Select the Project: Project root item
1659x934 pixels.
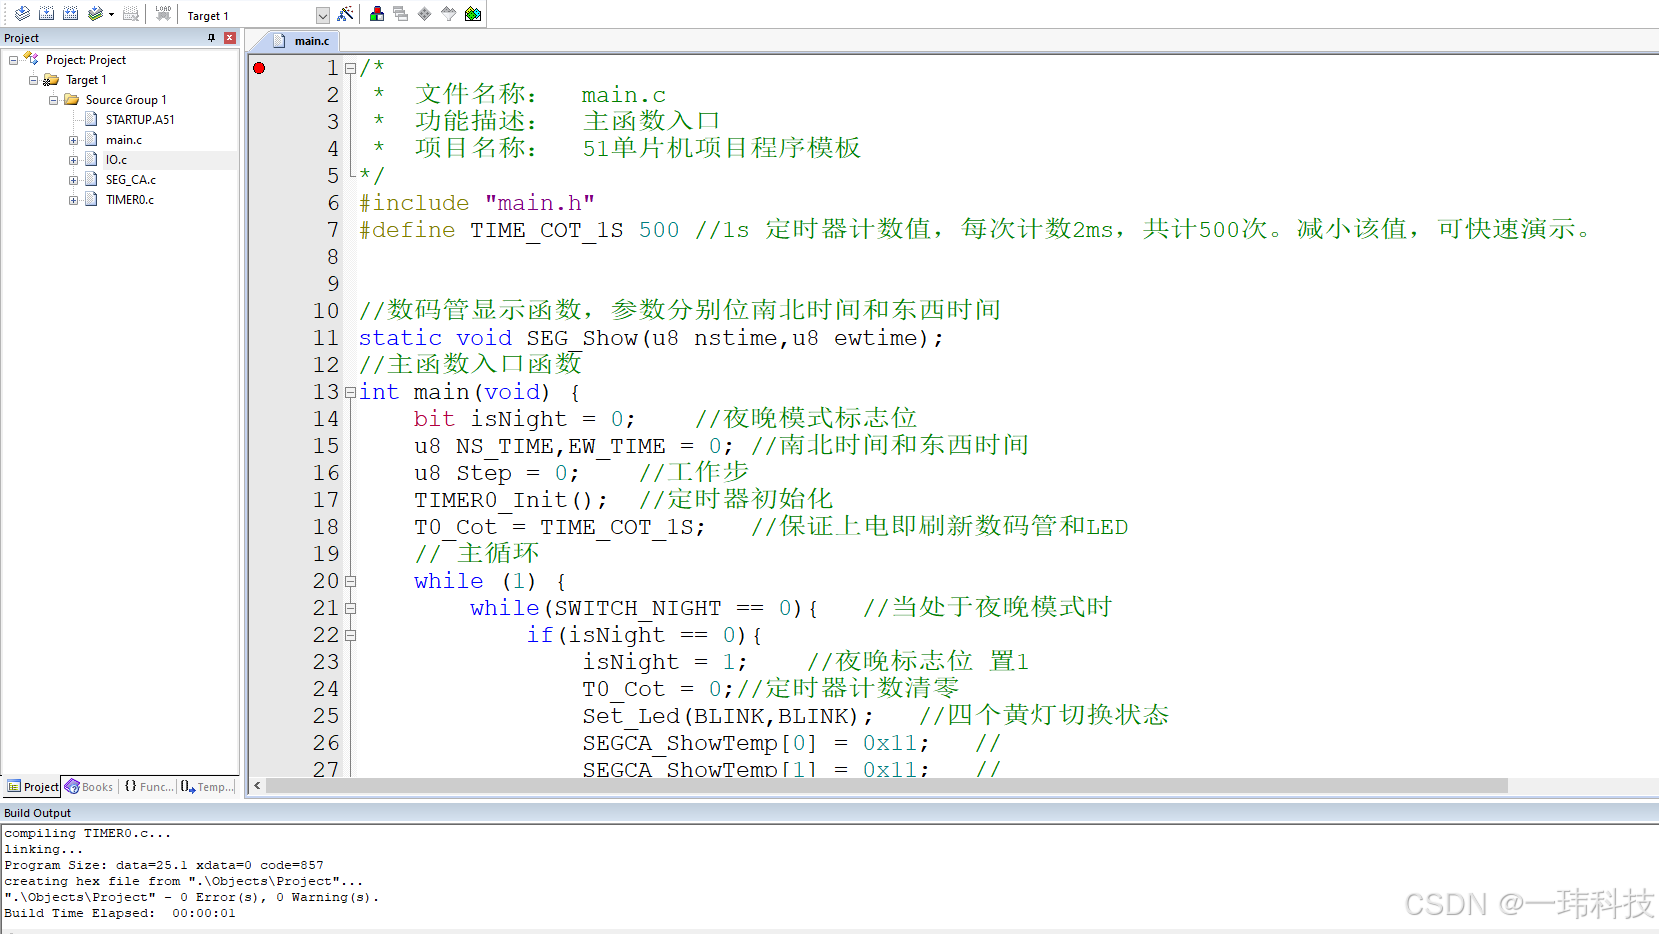[x=86, y=60]
